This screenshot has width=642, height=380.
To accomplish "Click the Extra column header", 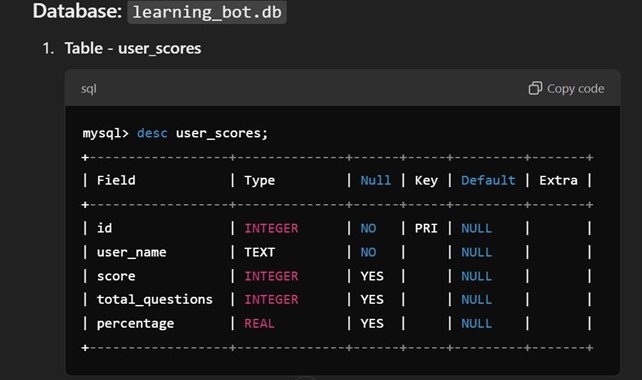I will point(558,180).
